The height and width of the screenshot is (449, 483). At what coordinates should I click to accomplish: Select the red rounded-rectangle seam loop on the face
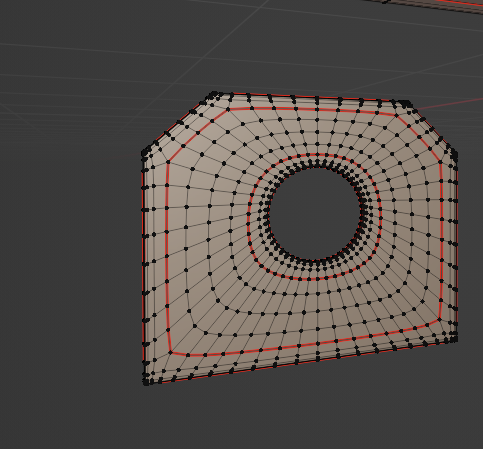tap(168, 260)
